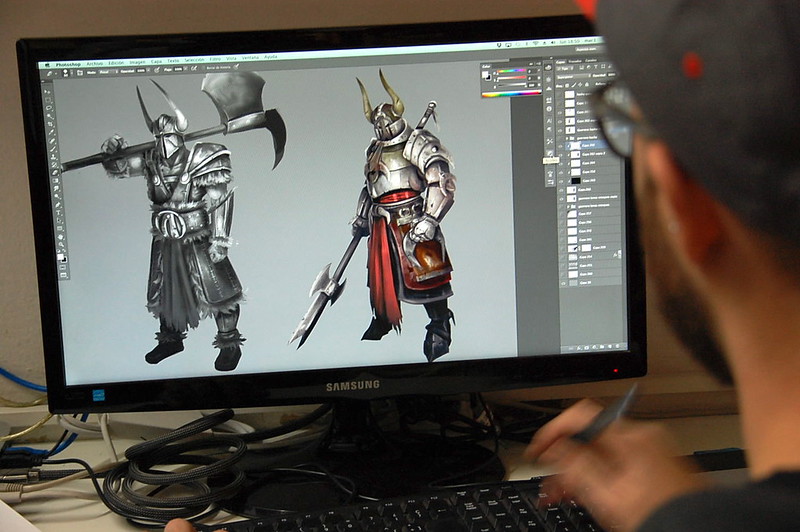This screenshot has height=532, width=800.
Task: Change screen mode from the toolbox
Action: (x=63, y=275)
